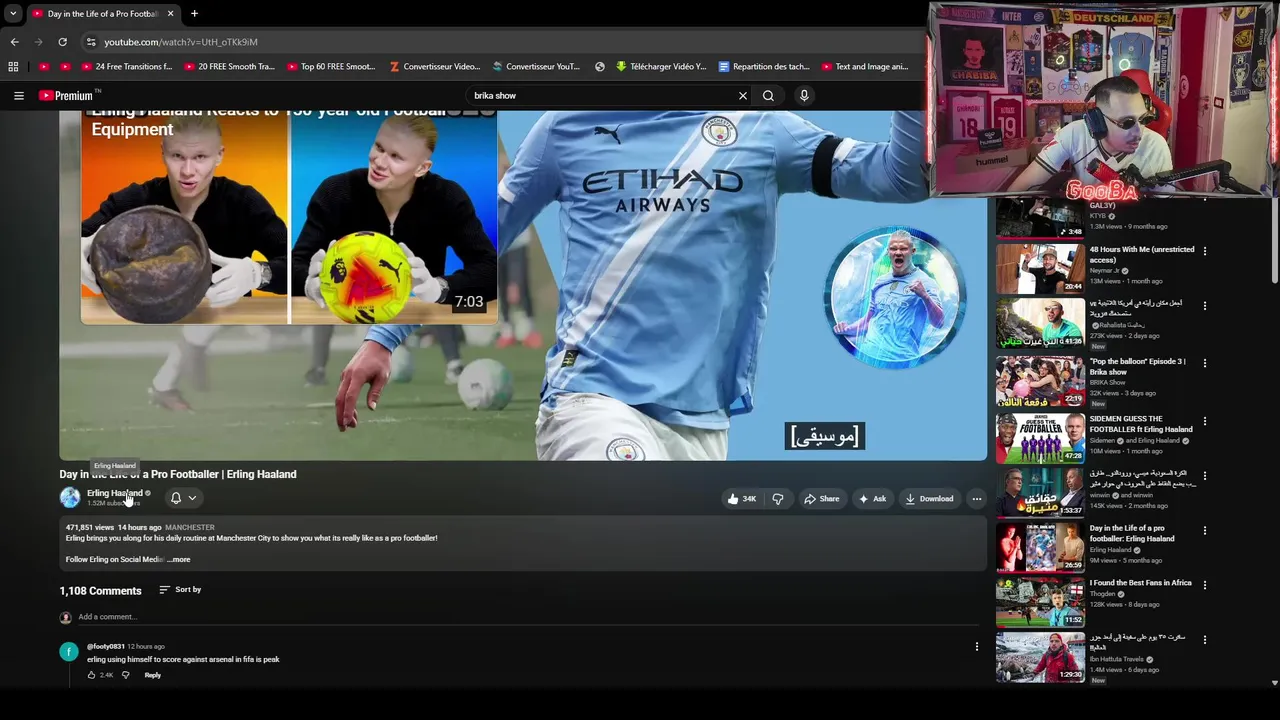Click the scrollbar down arrow
Screen dimensions: 1280x720
click(1274, 683)
